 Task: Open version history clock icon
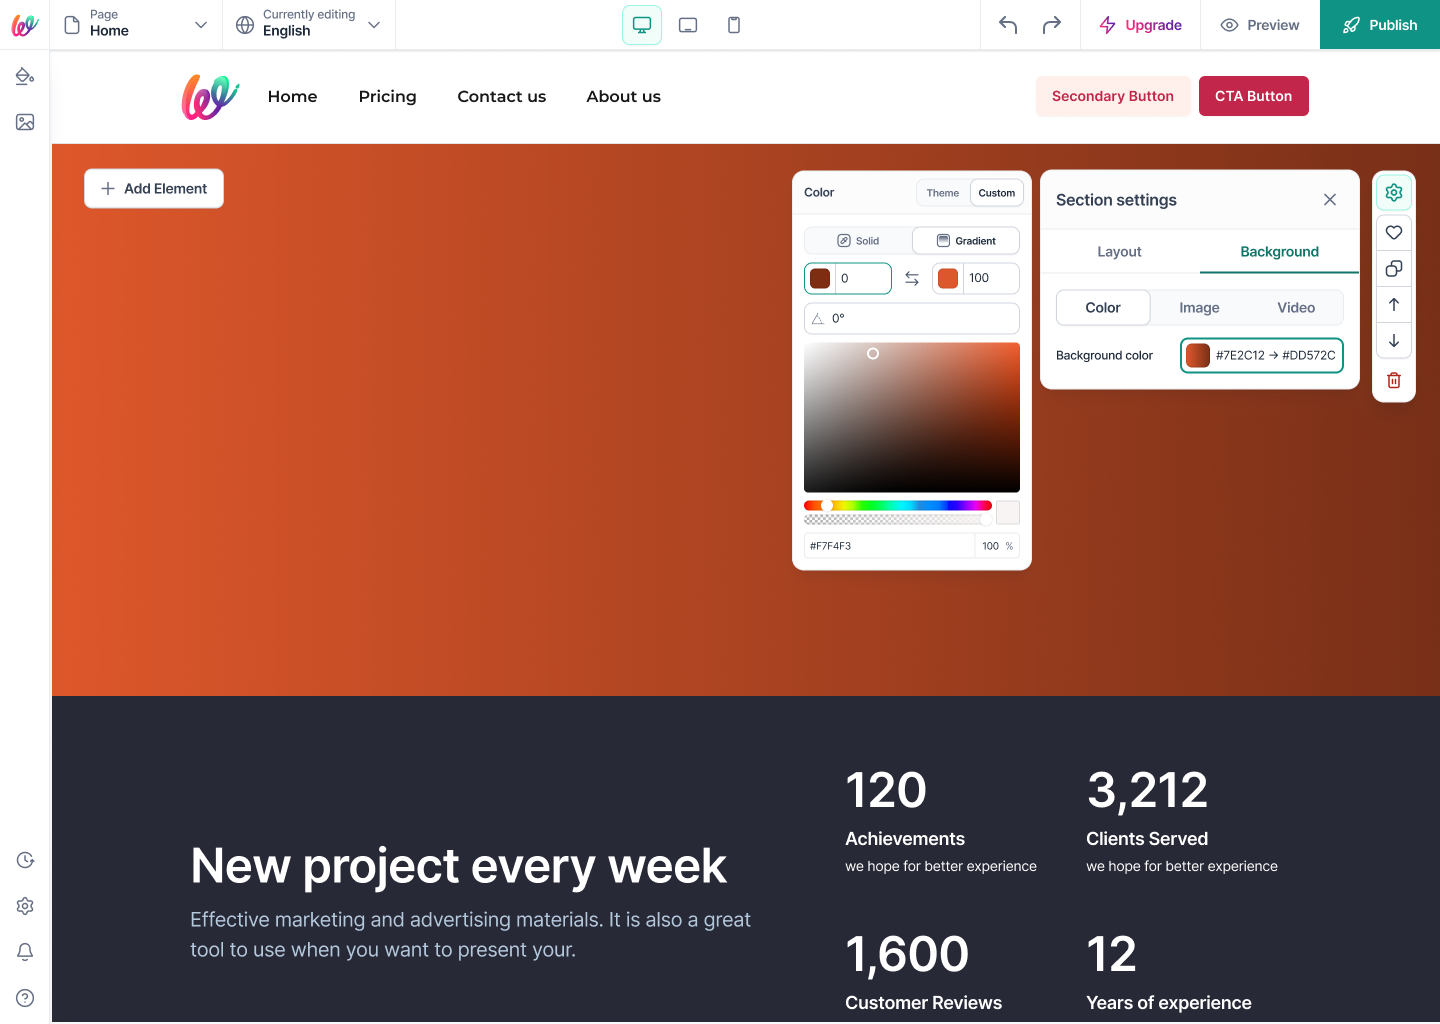[x=25, y=860]
